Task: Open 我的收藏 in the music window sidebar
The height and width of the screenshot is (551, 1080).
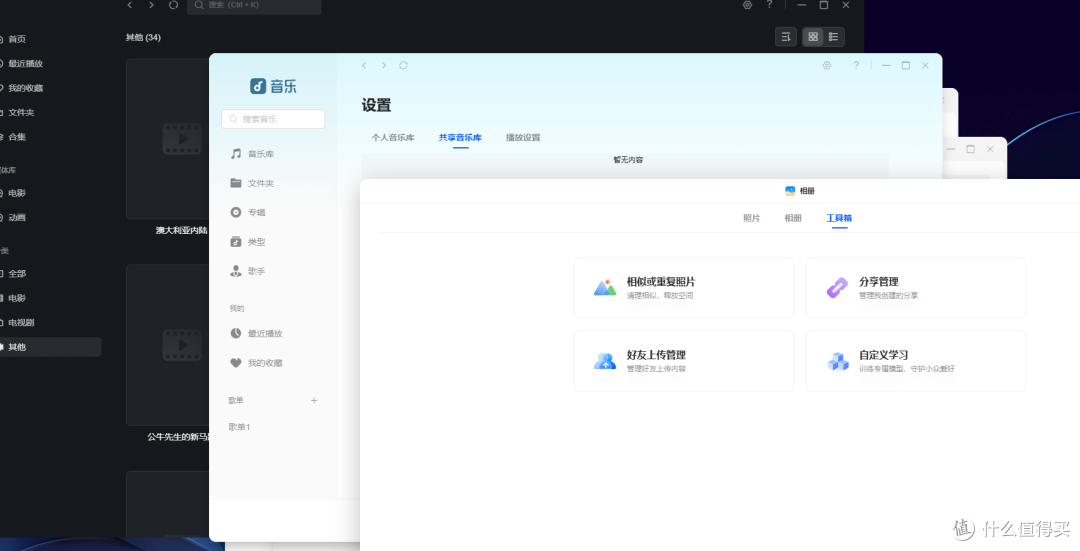Action: (x=256, y=363)
